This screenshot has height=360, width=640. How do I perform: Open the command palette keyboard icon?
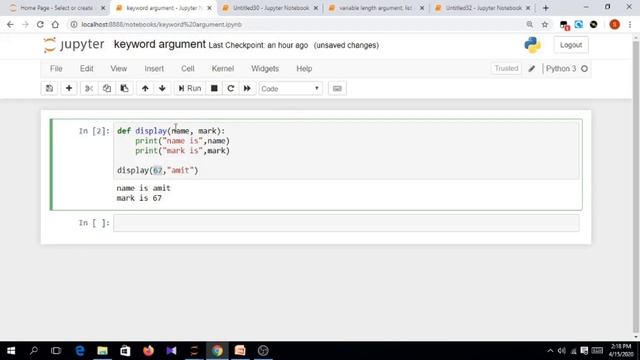point(337,89)
